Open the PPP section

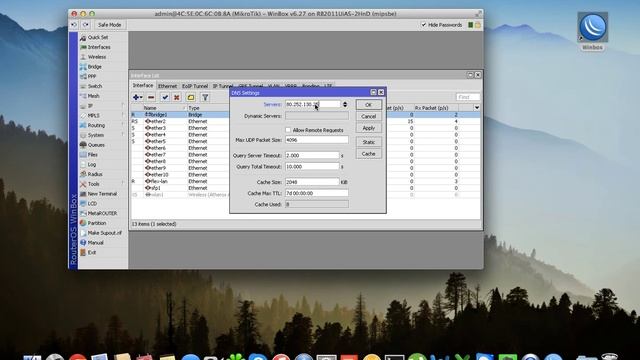[x=92, y=76]
